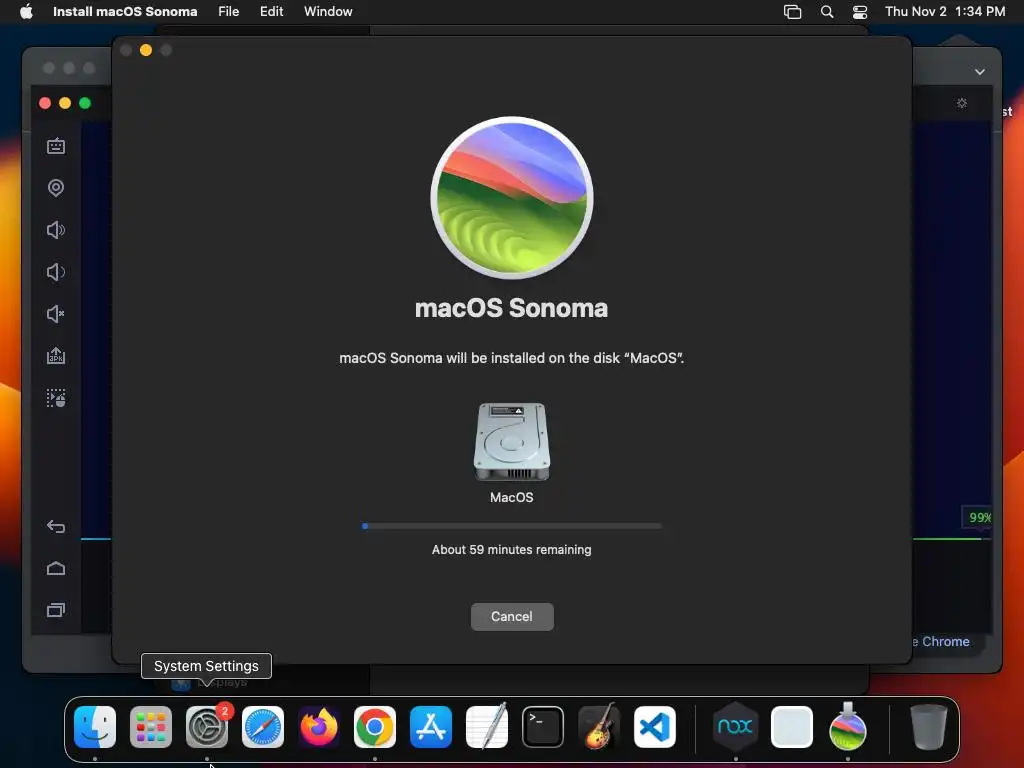Click volume down icon in Nox sidebar
The width and height of the screenshot is (1024, 768).
pos(56,272)
